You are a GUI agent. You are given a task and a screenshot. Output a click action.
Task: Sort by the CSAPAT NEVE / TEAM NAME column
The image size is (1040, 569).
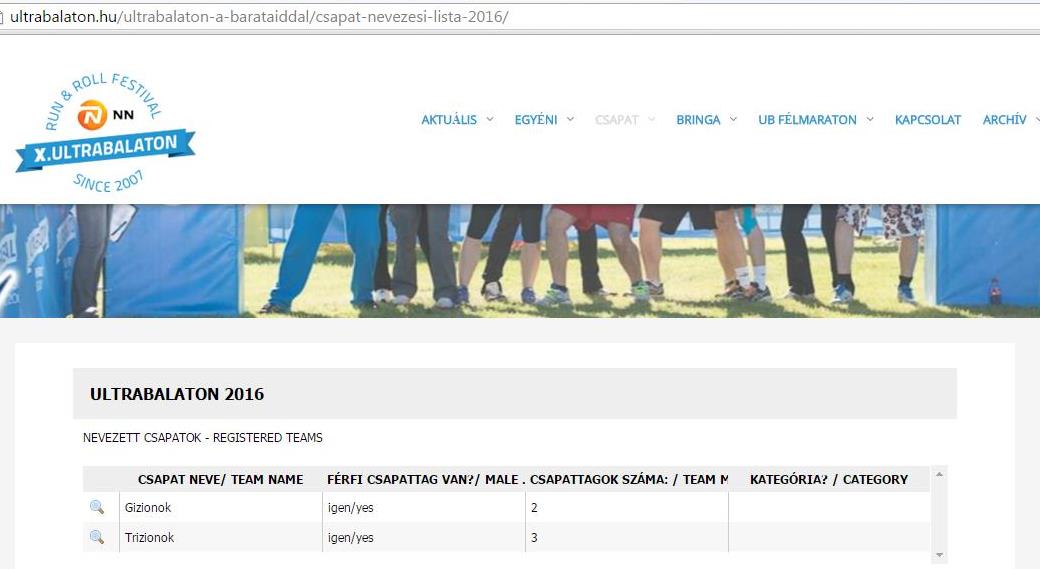[220, 479]
